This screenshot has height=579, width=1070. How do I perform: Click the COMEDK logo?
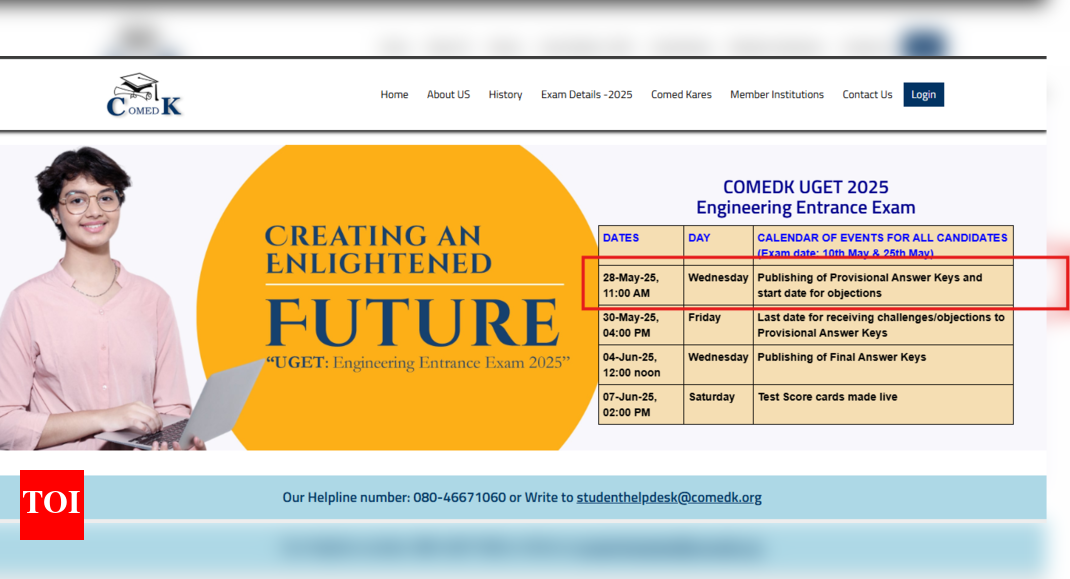[144, 95]
